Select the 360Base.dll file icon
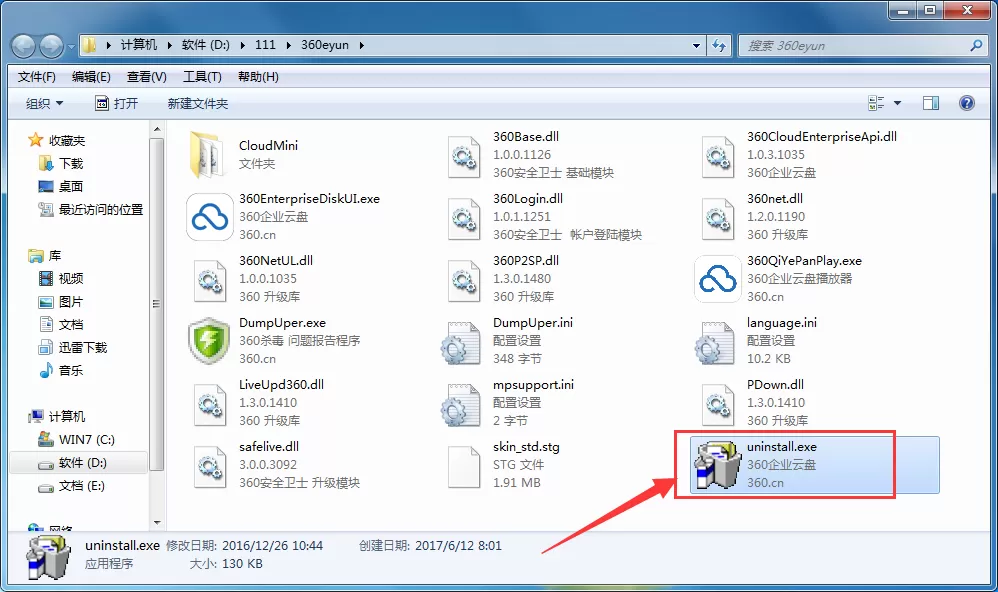Image resolution: width=998 pixels, height=592 pixels. coord(463,157)
